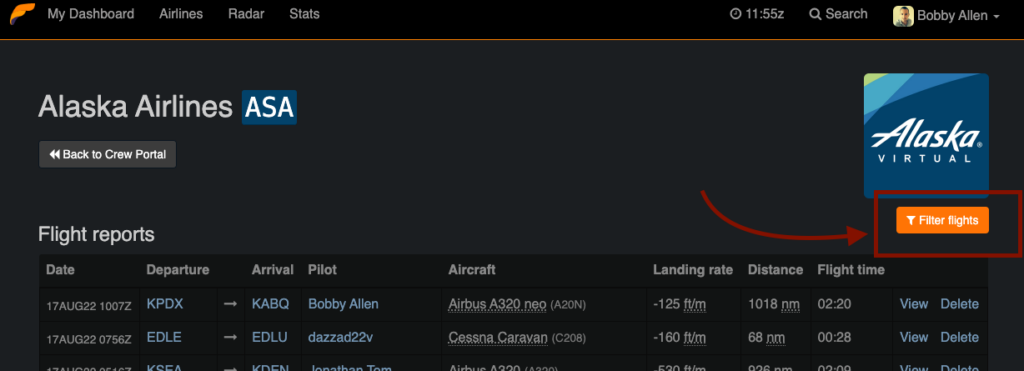Click the Flight reports heading
This screenshot has height=371, width=1024.
[x=97, y=234]
